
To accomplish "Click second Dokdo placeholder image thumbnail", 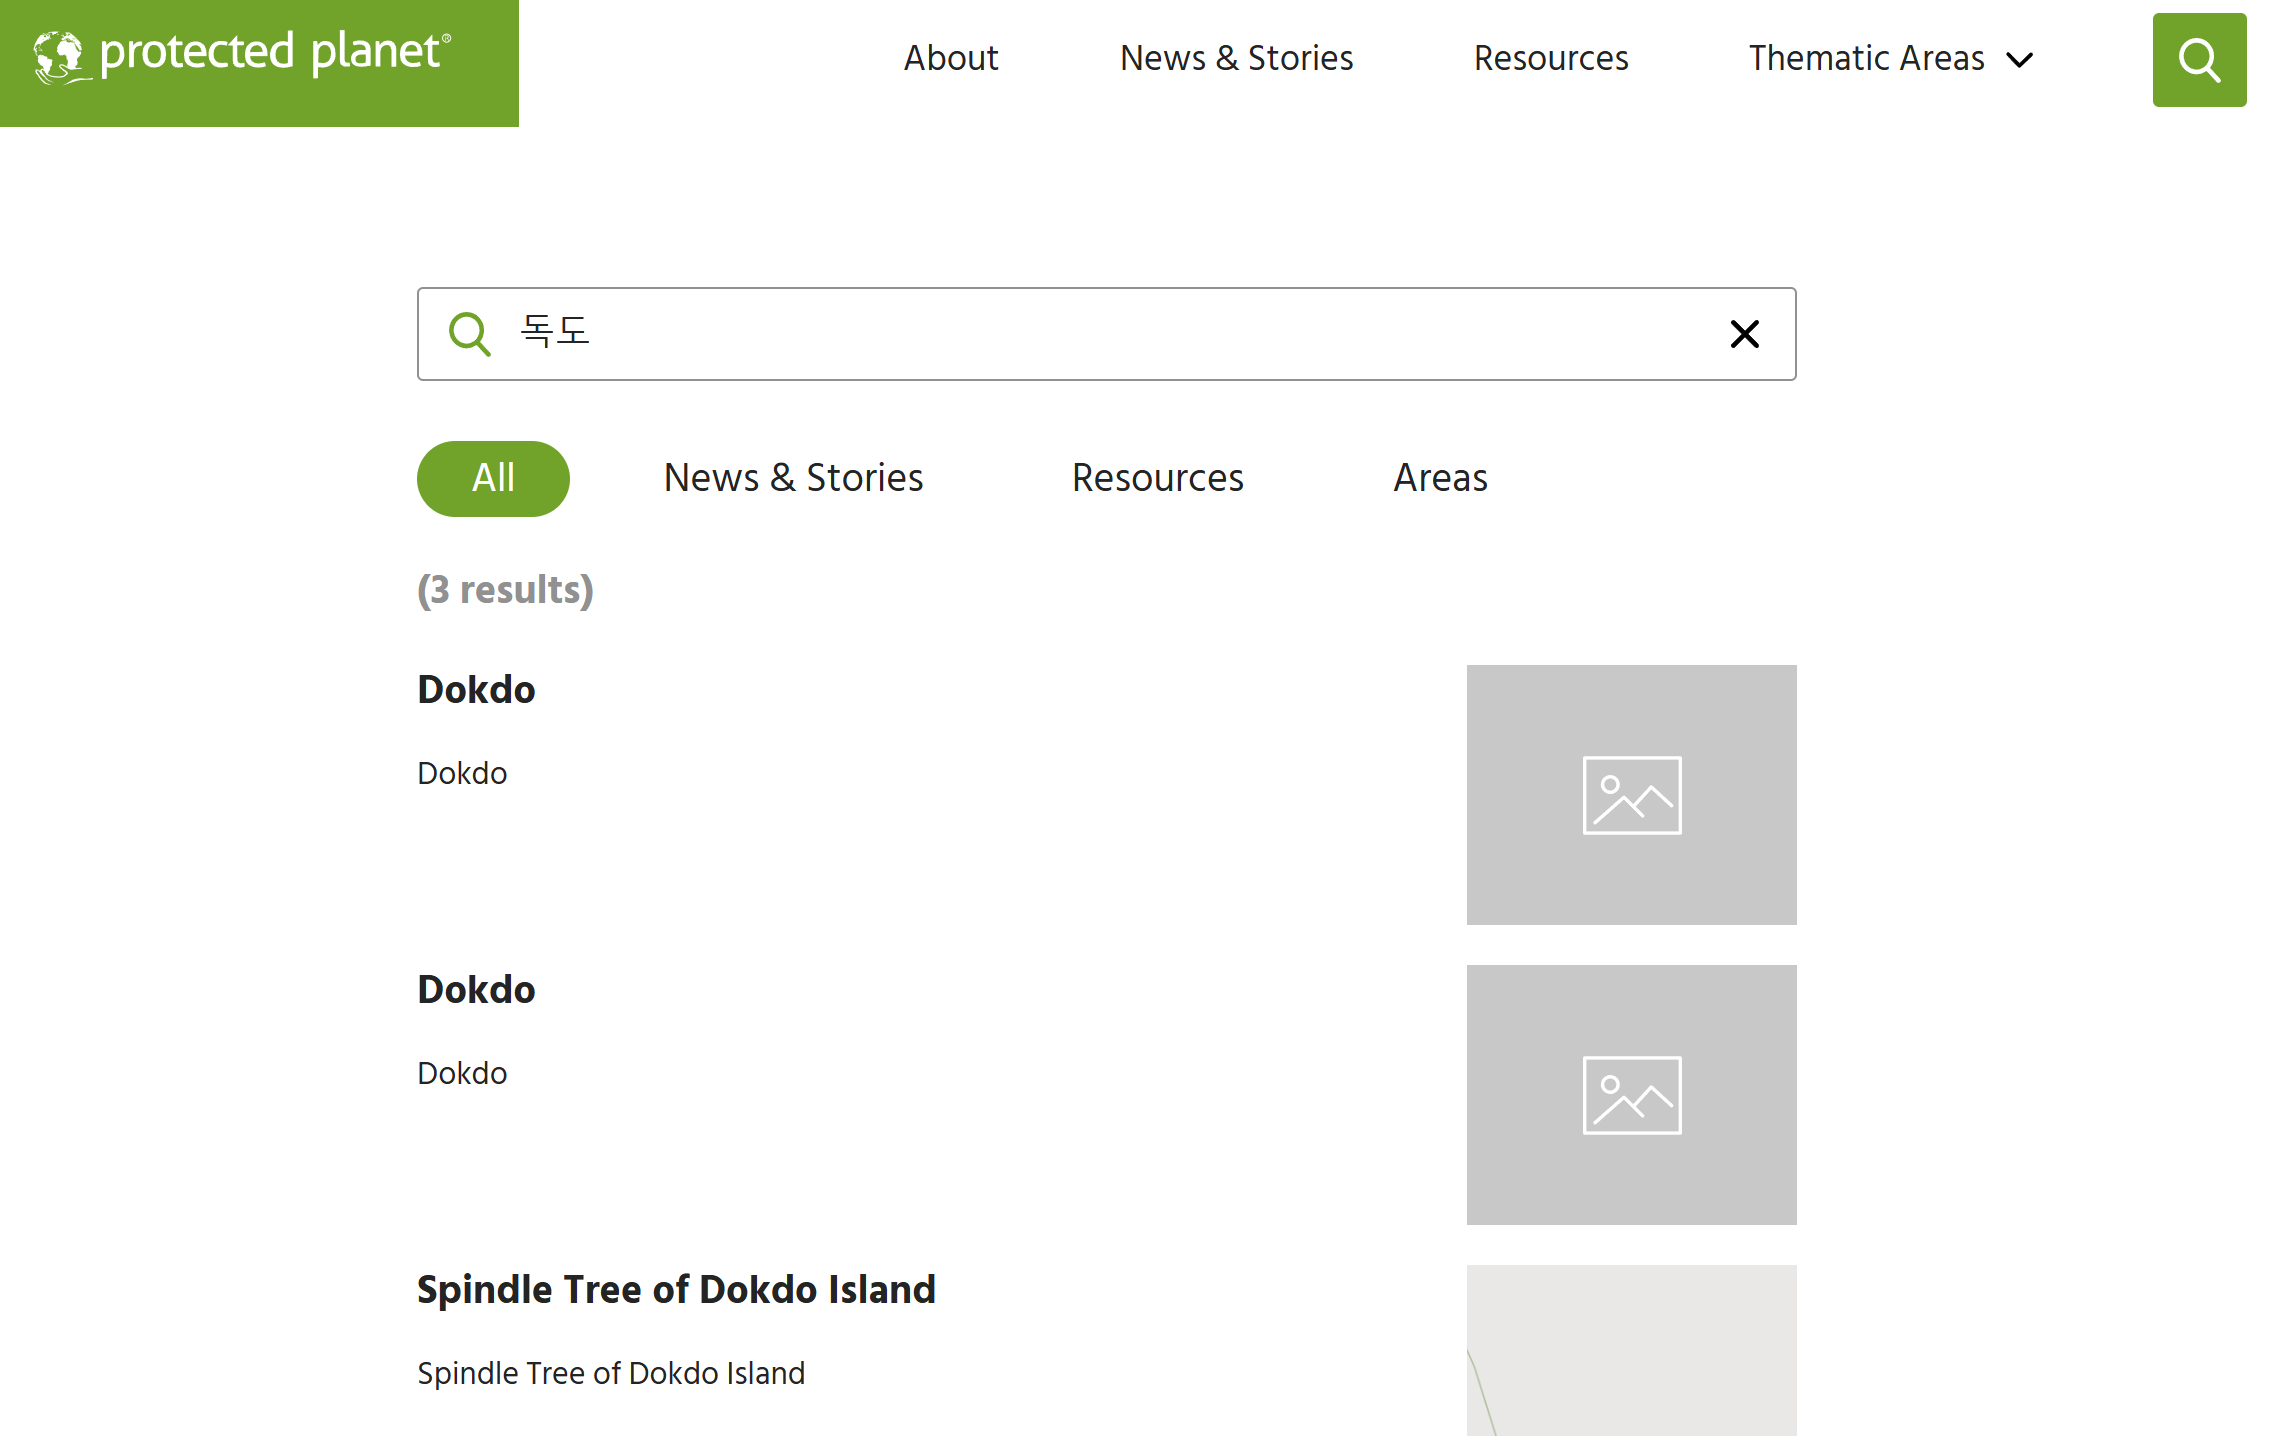I will tap(1631, 1095).
